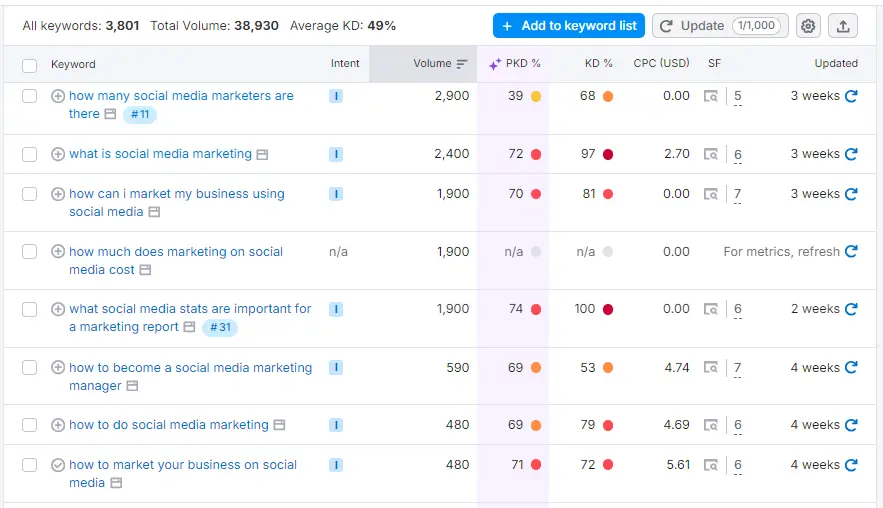Click the #11 position badge
883x508 pixels.
coord(140,115)
